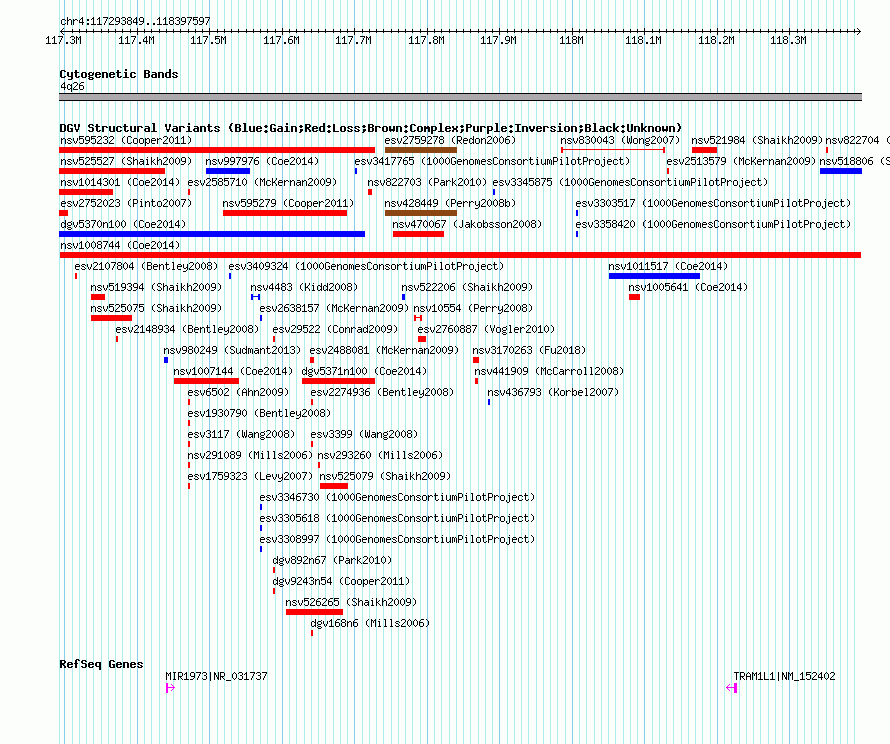
Task: Click esv2513579 (McKernan2009) label
Action: pyautogui.click(x=741, y=161)
